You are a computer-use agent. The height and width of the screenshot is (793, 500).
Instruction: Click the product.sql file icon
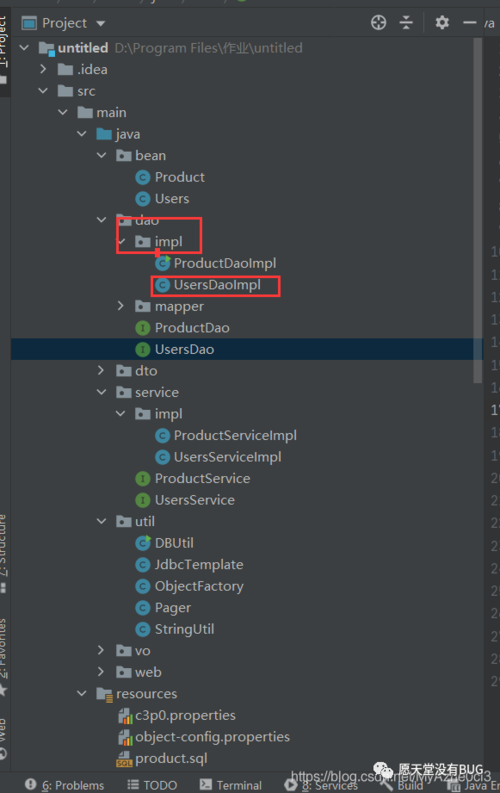point(124,759)
